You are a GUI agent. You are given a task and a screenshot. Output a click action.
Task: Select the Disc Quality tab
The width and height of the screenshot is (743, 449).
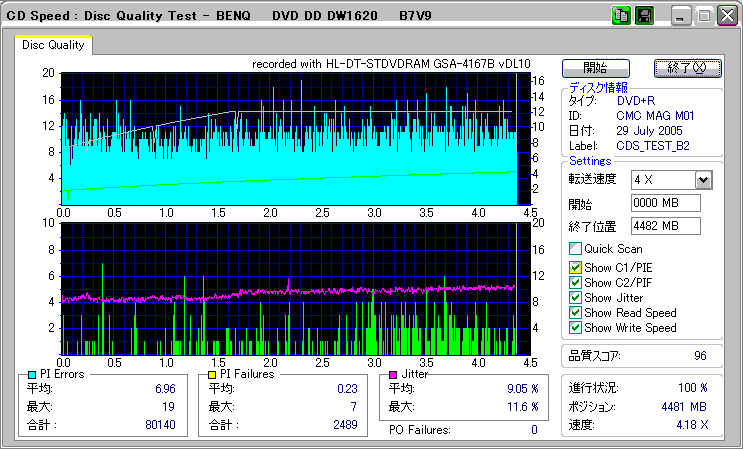point(54,45)
